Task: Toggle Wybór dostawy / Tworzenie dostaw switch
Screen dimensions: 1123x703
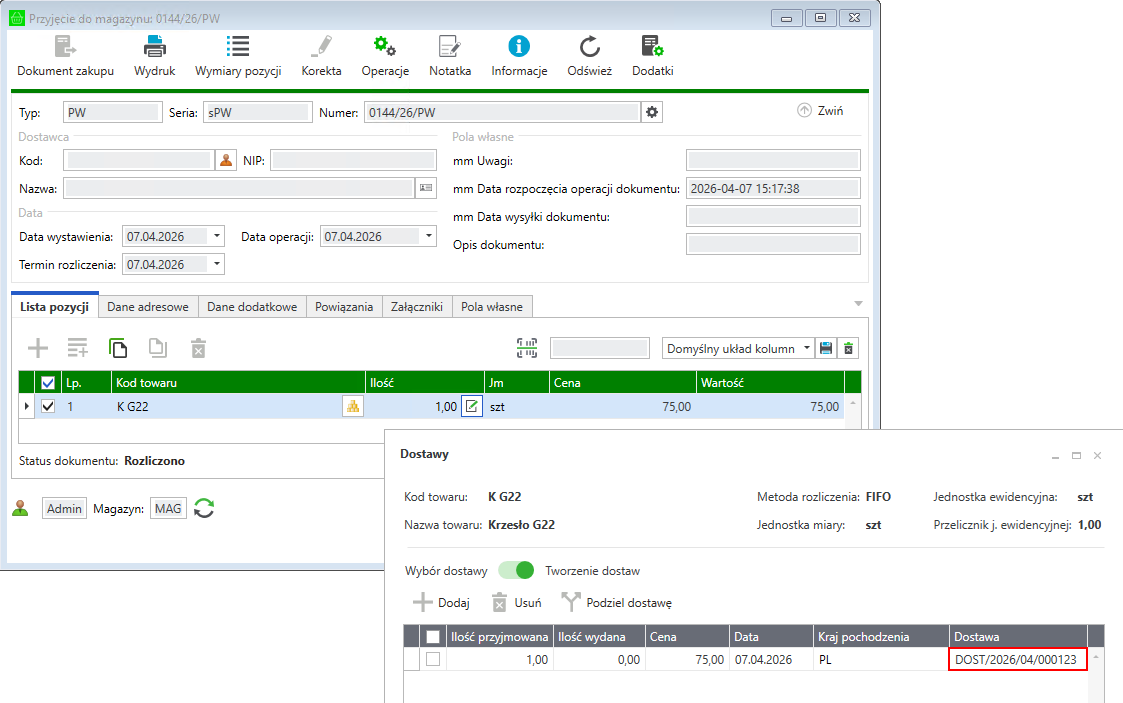Action: click(x=516, y=571)
